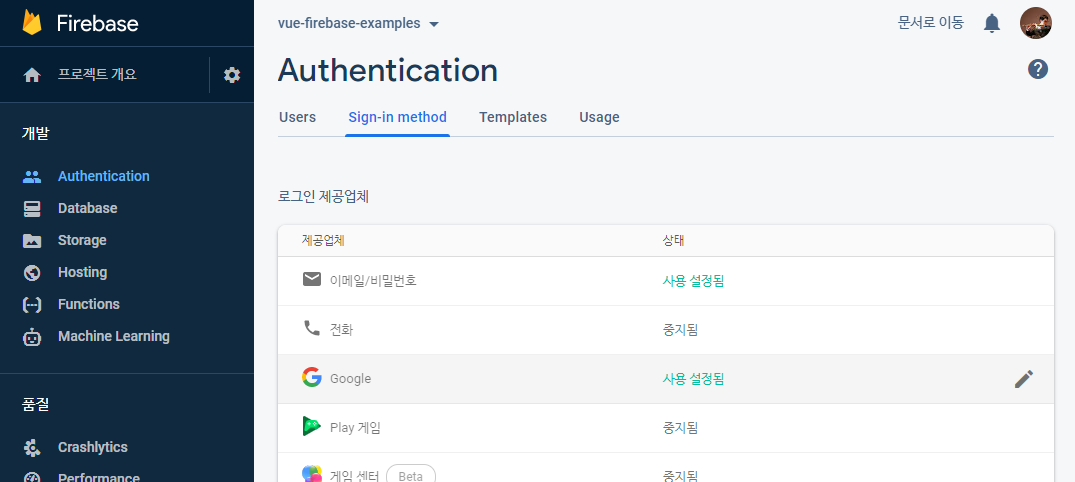The image size is (1075, 482).
Task: Click the Machine Learning robot icon
Action: 32,337
